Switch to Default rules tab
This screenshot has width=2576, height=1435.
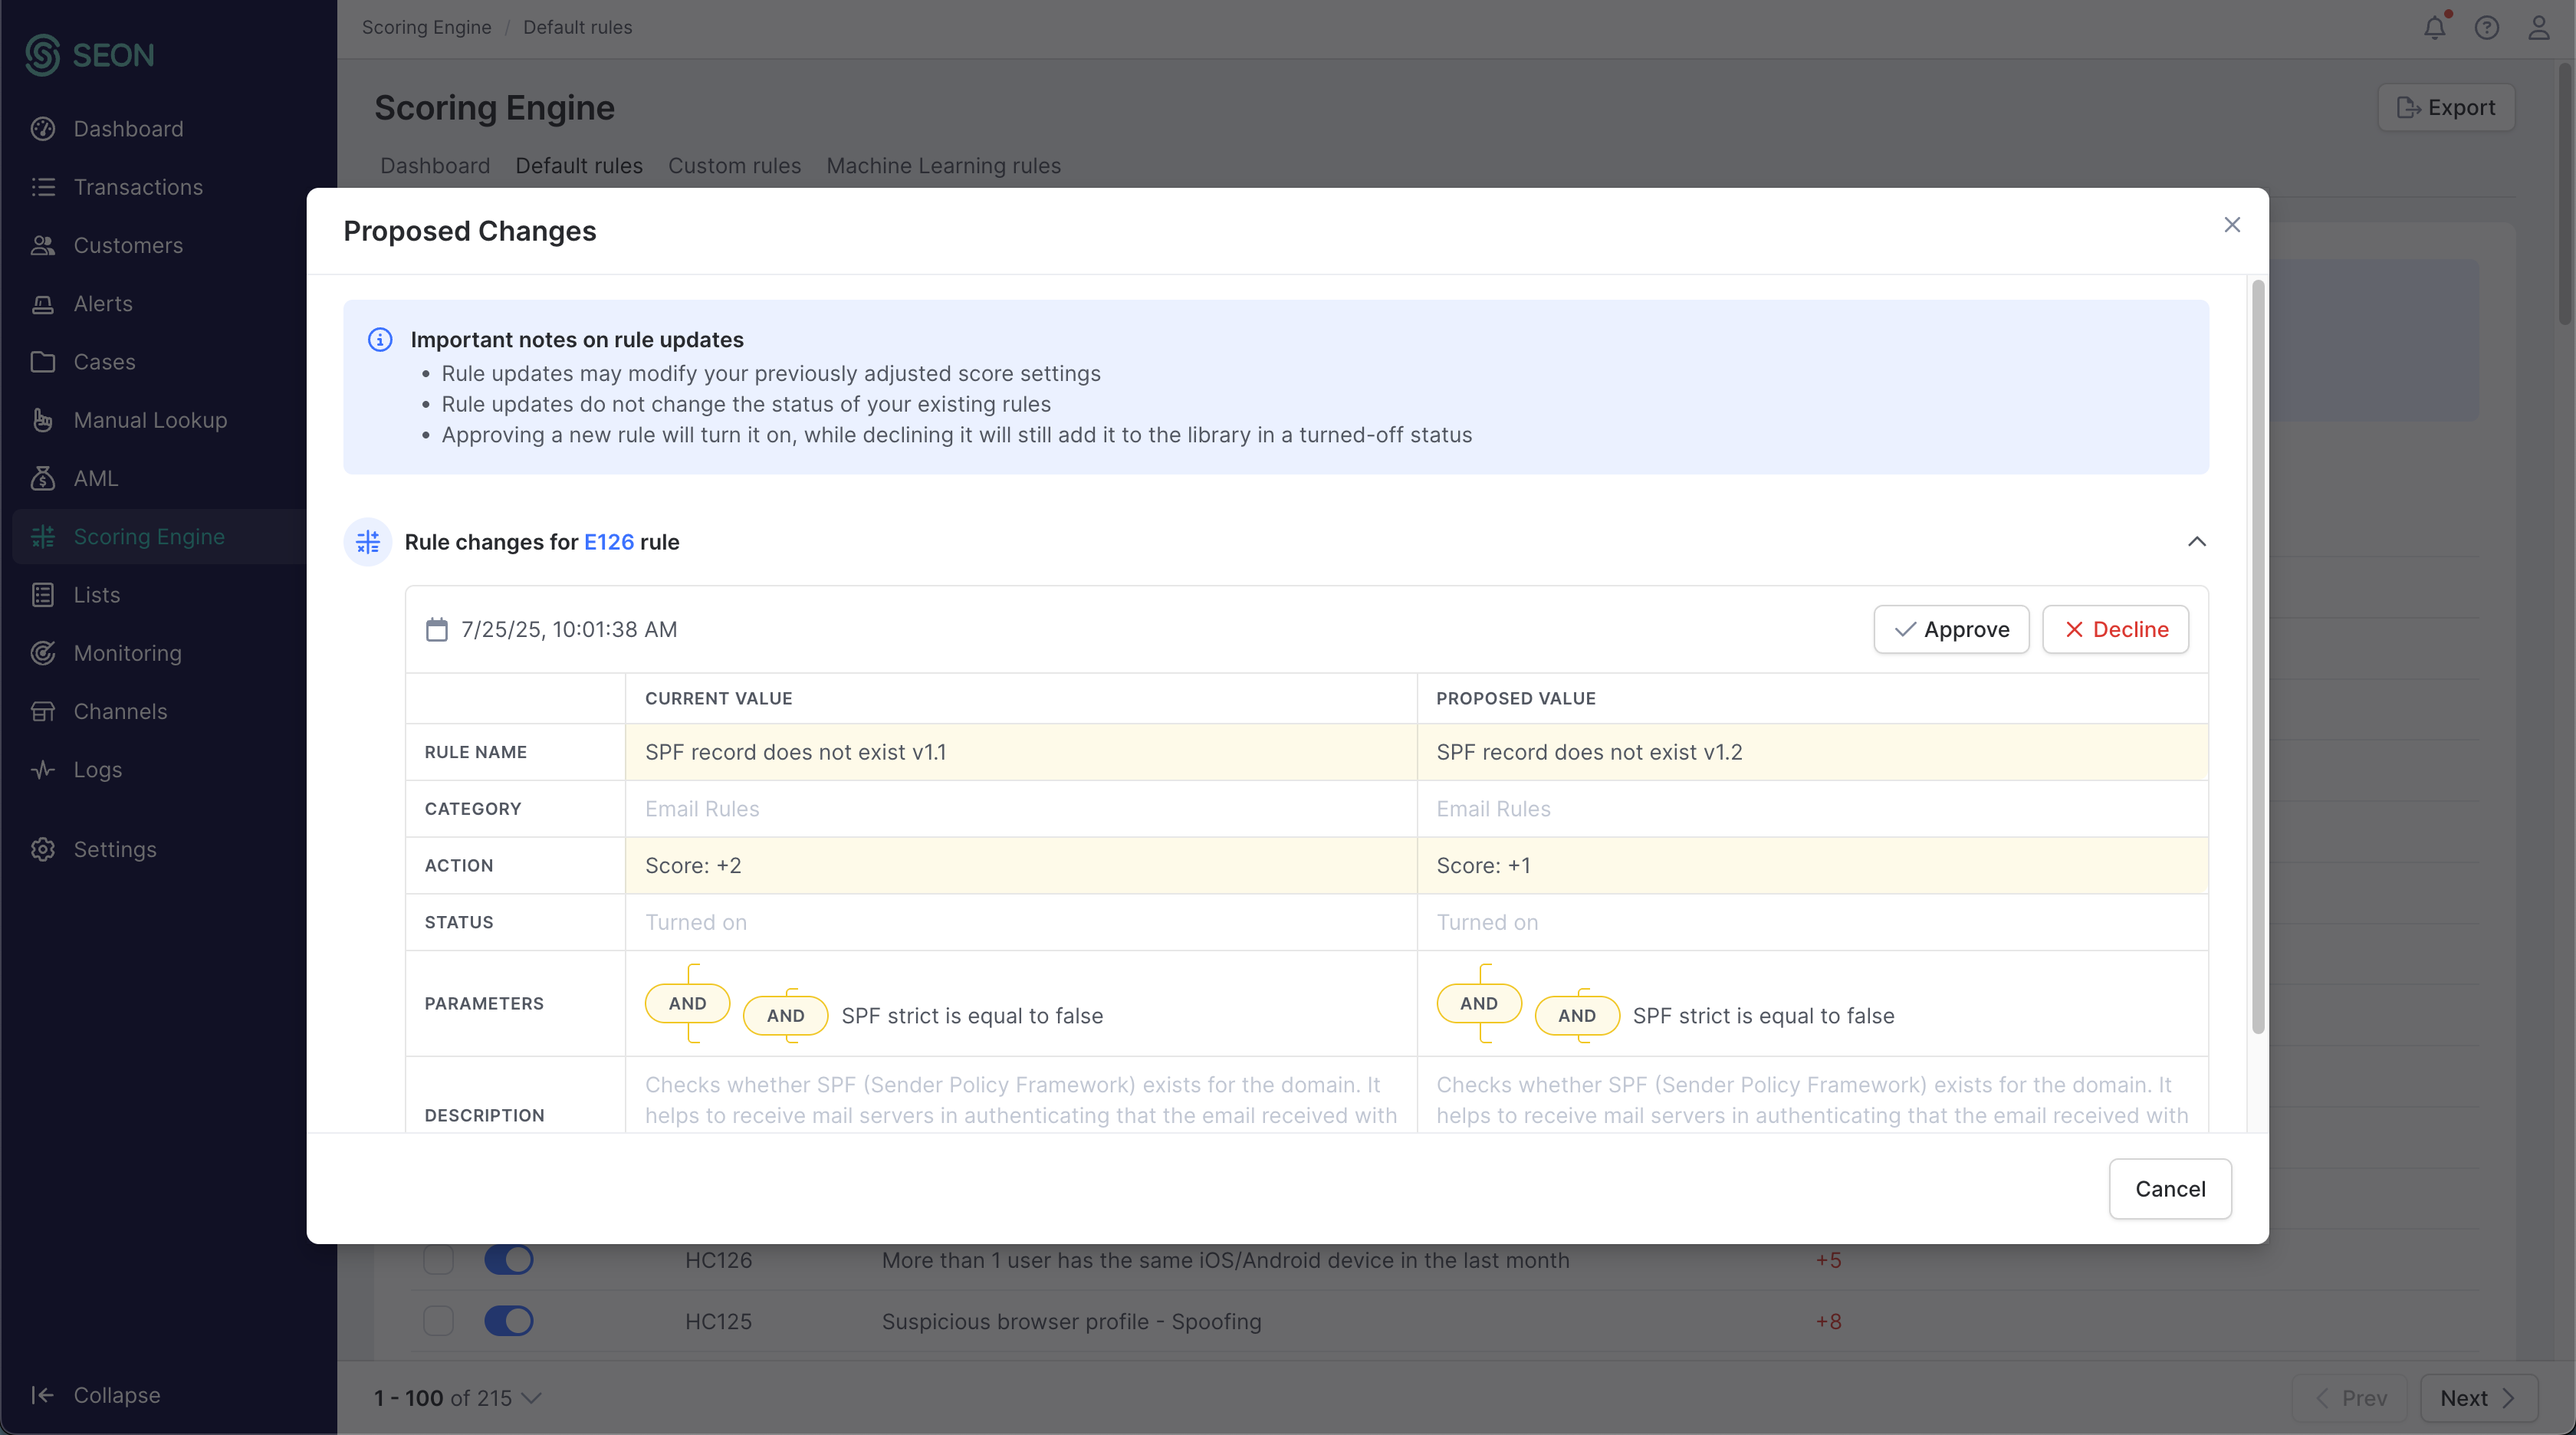pos(579,166)
